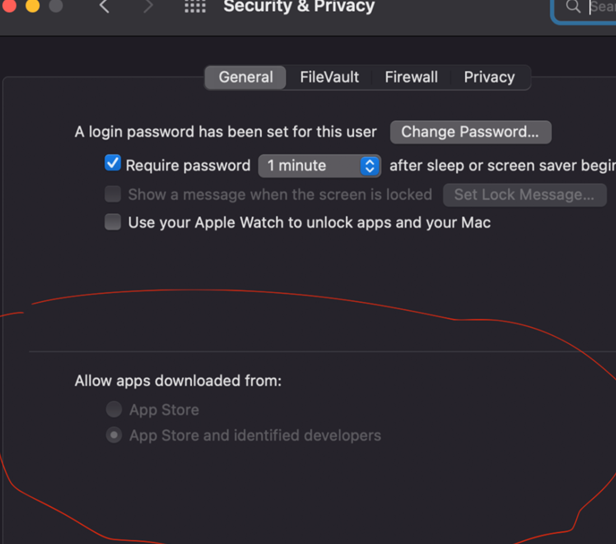Click the Change Password button
The width and height of the screenshot is (616, 544).
pos(470,132)
